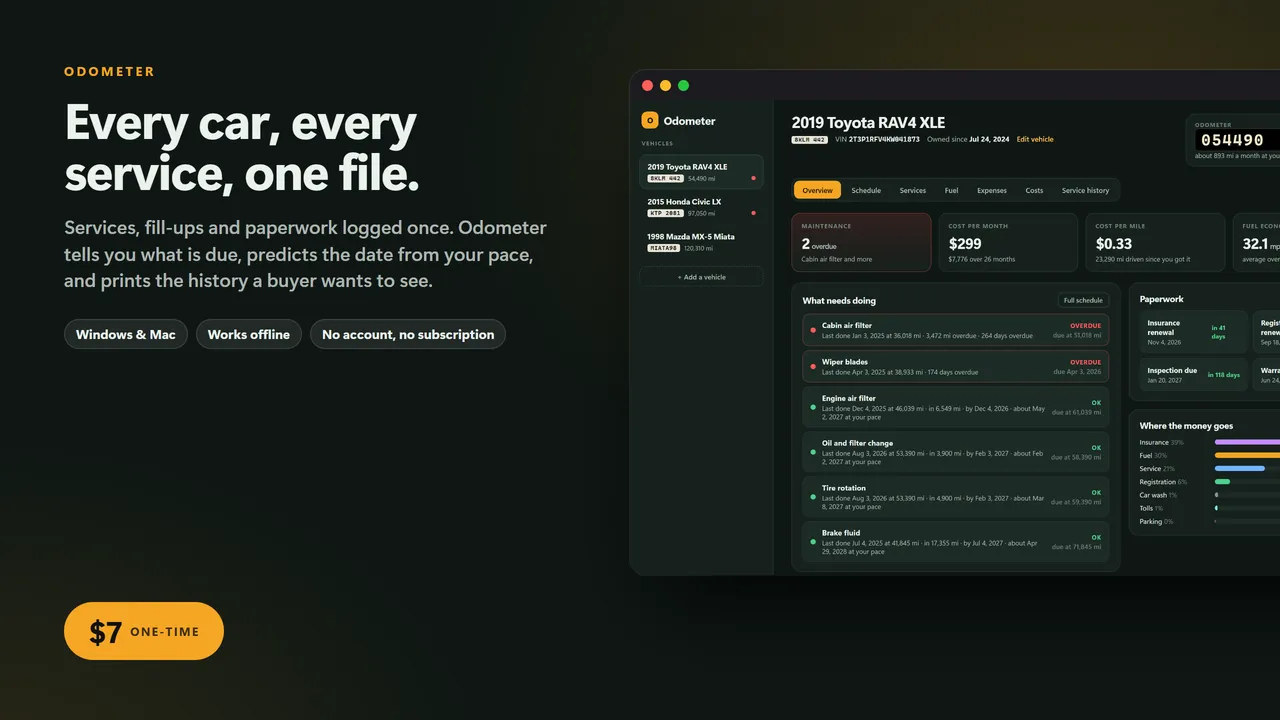
Task: Switch to the Fuel tab
Action: click(951, 190)
